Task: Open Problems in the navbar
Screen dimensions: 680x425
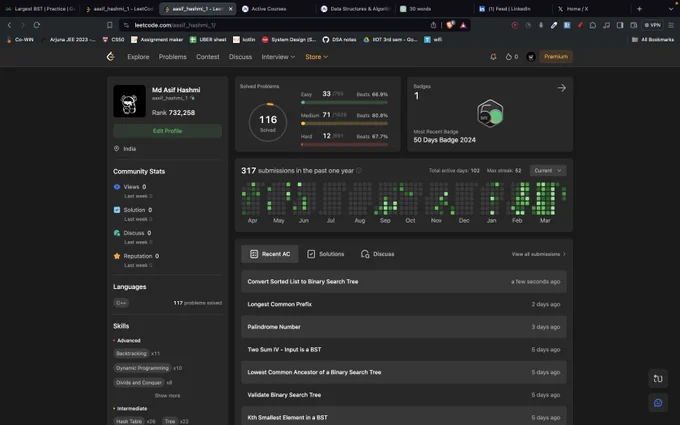Action: point(173,57)
